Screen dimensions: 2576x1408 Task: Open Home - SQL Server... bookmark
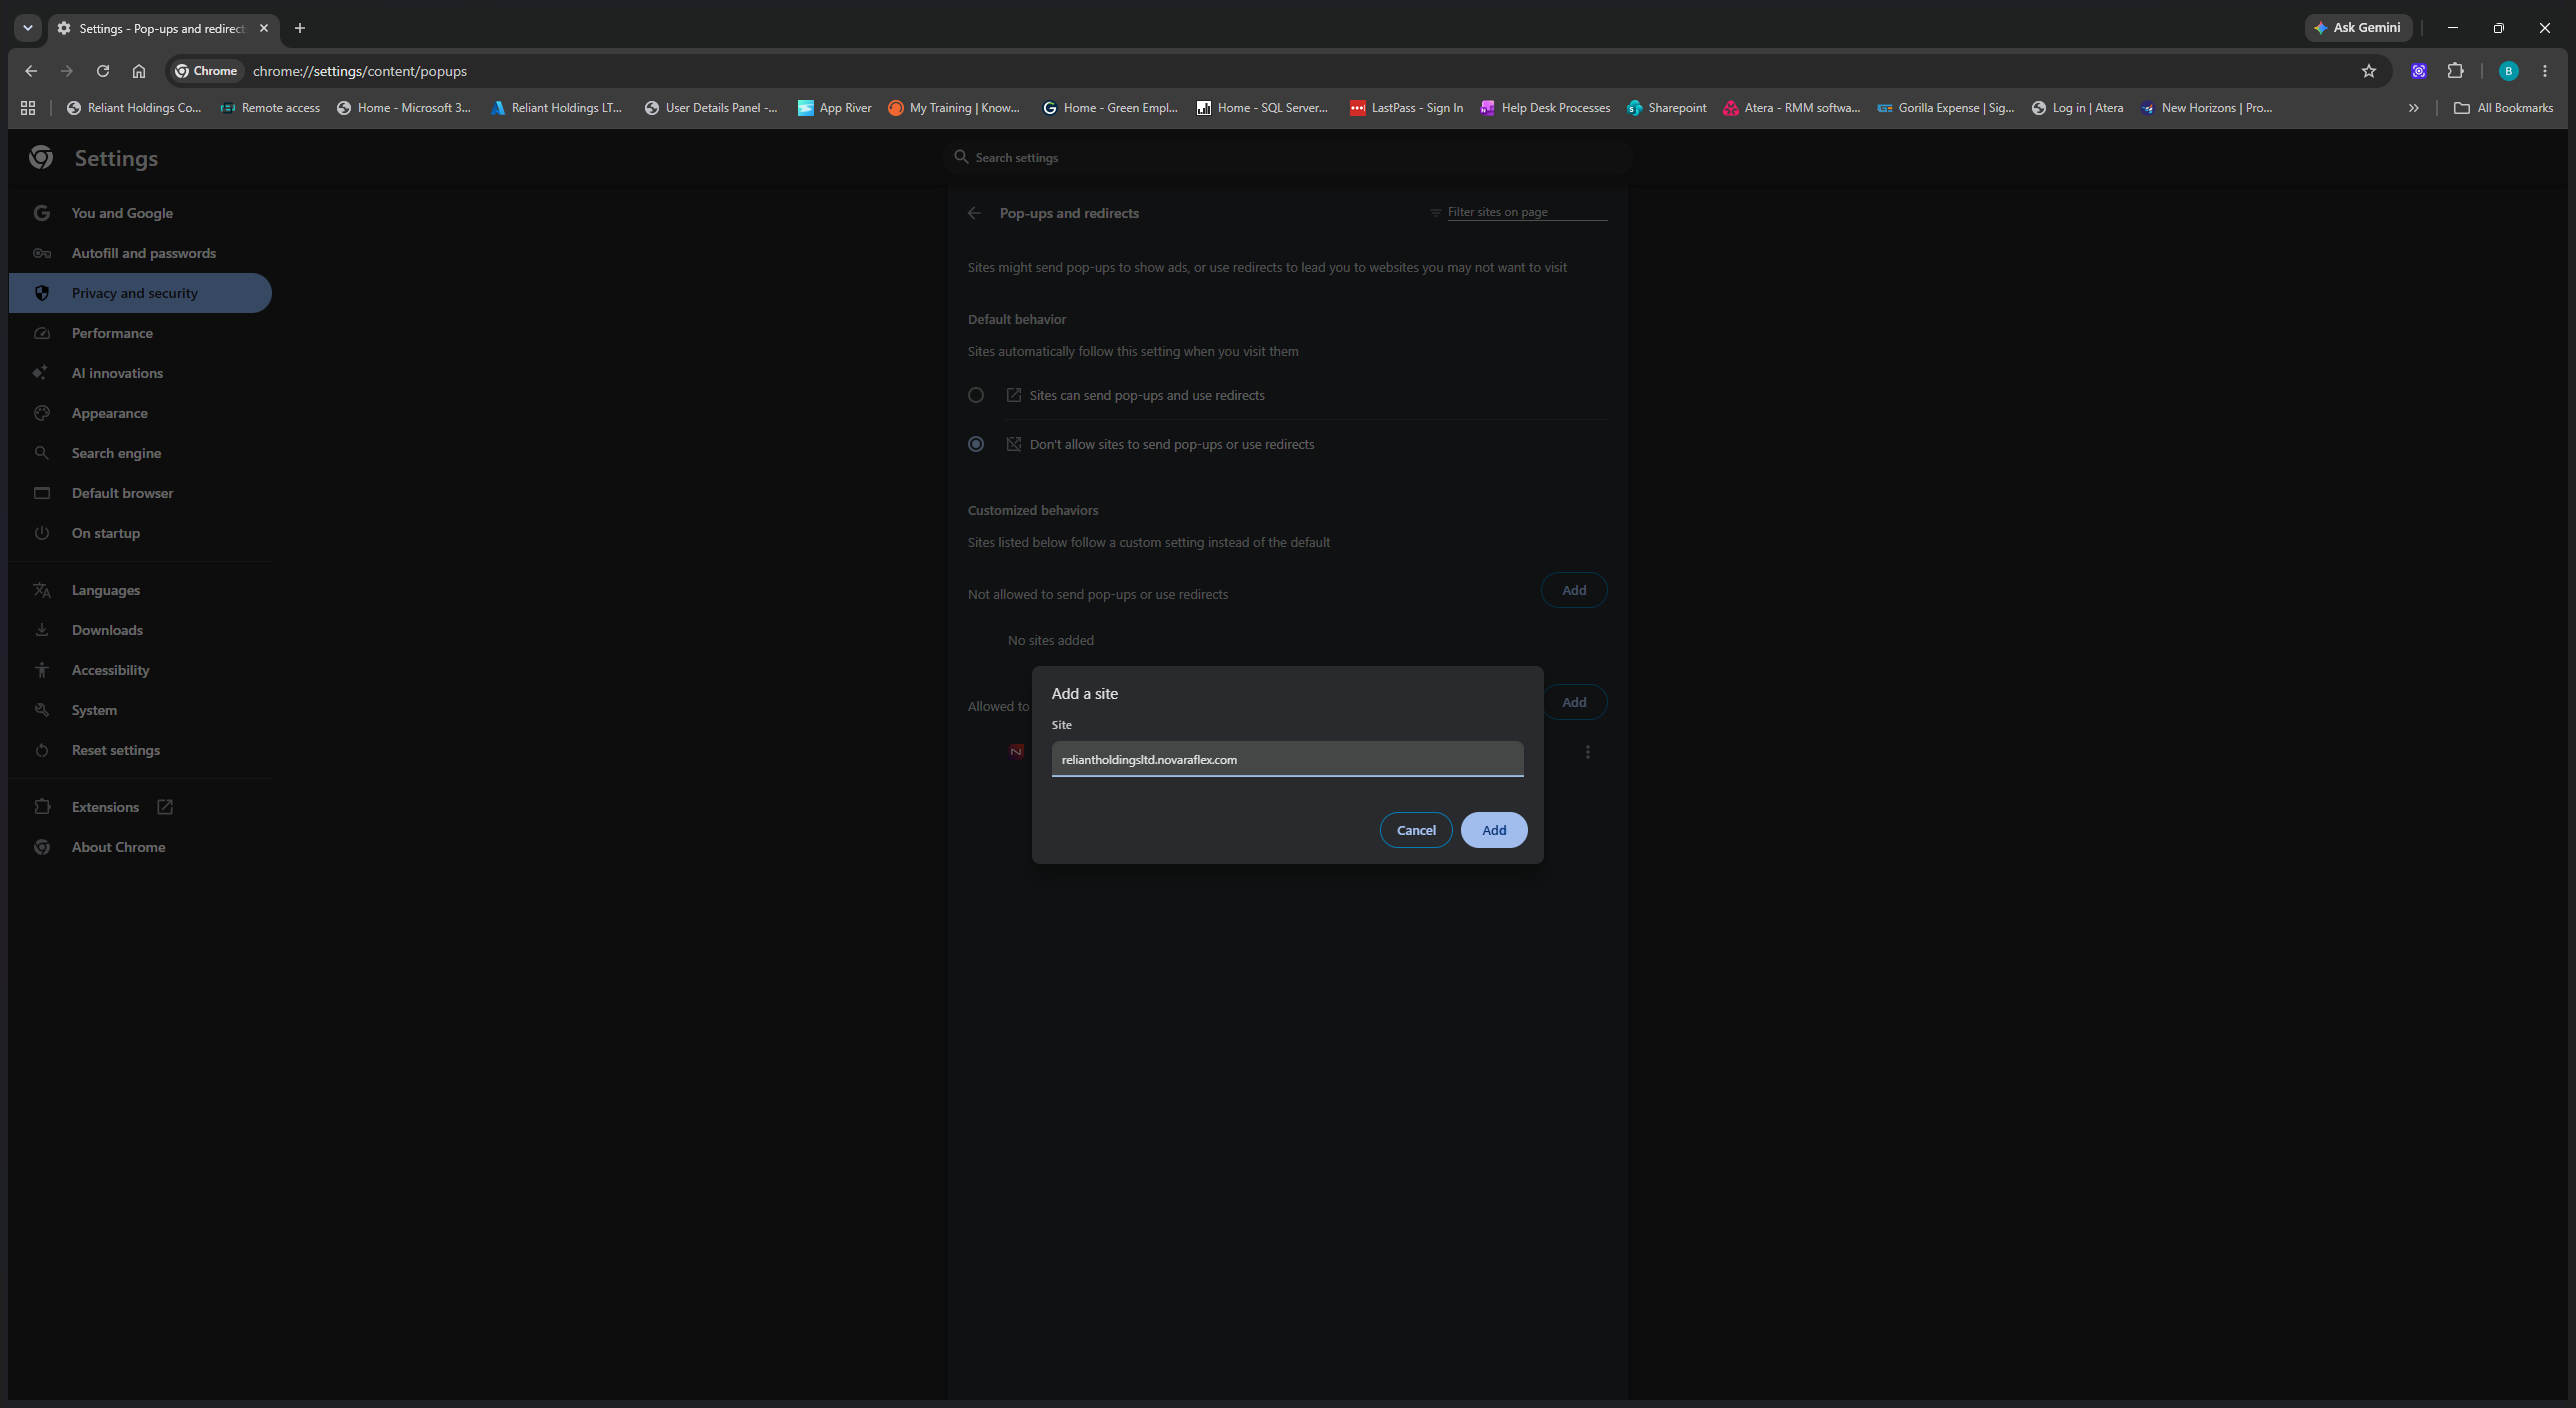(1262, 108)
